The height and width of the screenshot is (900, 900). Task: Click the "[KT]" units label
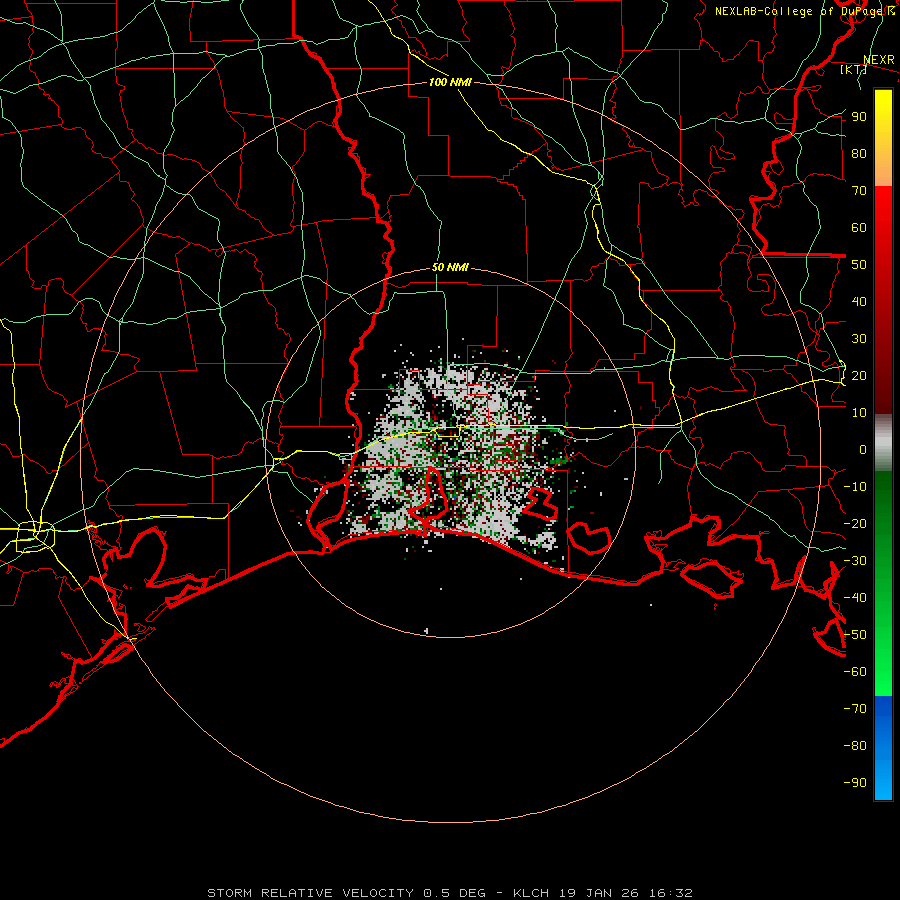853,69
